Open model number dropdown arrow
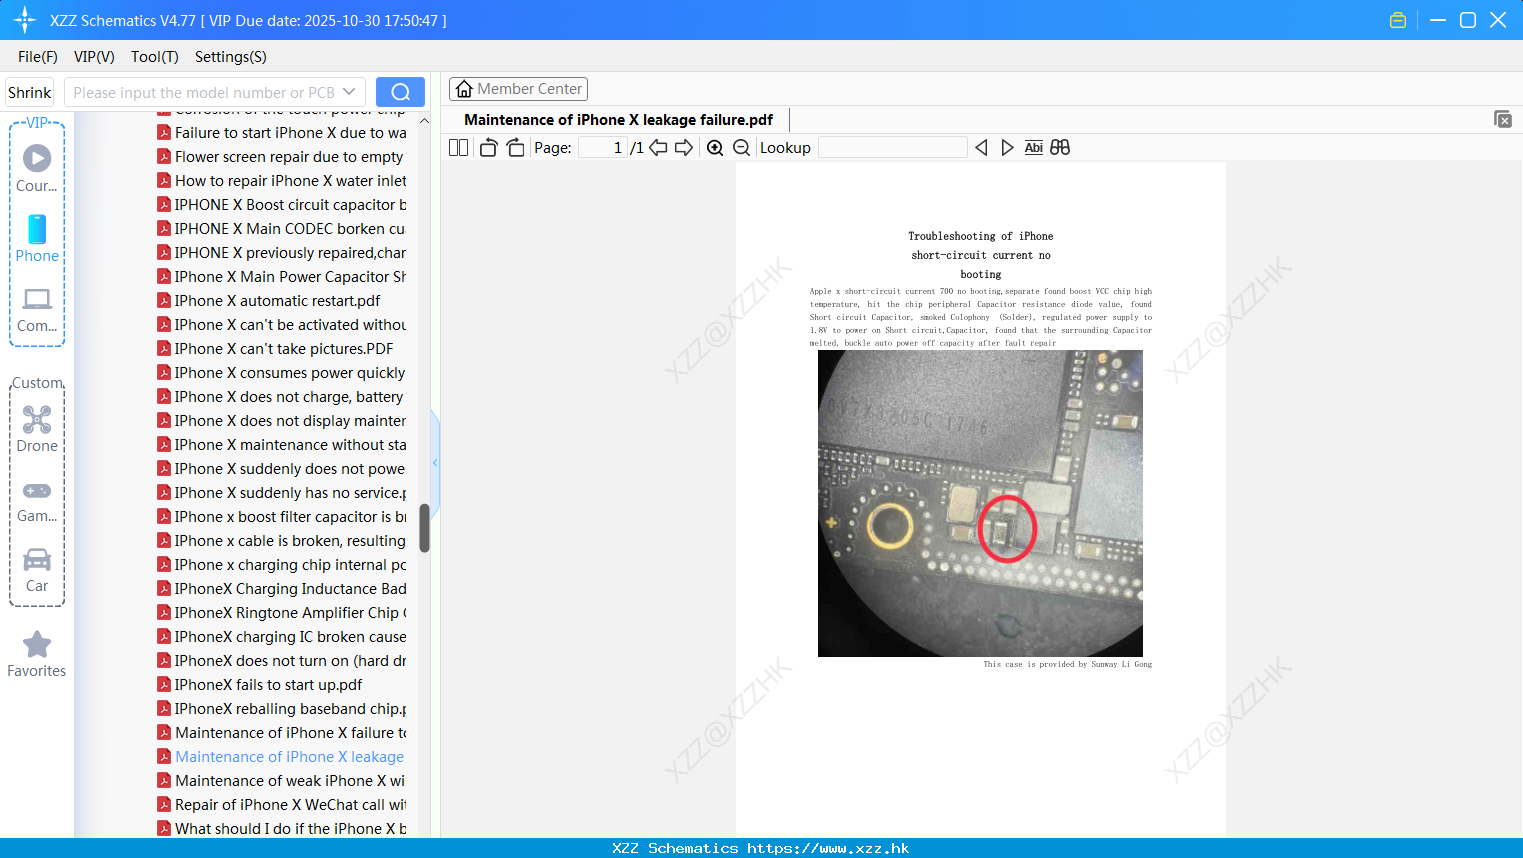Screen dimensions: 1523x858 (349, 92)
